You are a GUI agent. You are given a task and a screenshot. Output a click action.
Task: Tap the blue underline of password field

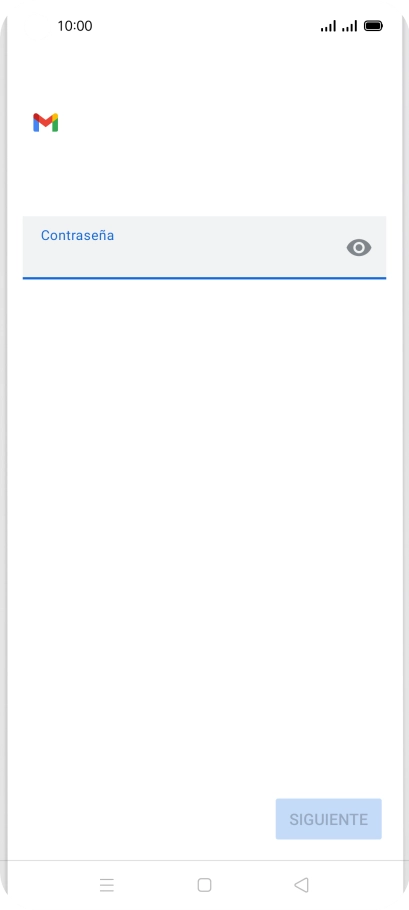click(204, 278)
